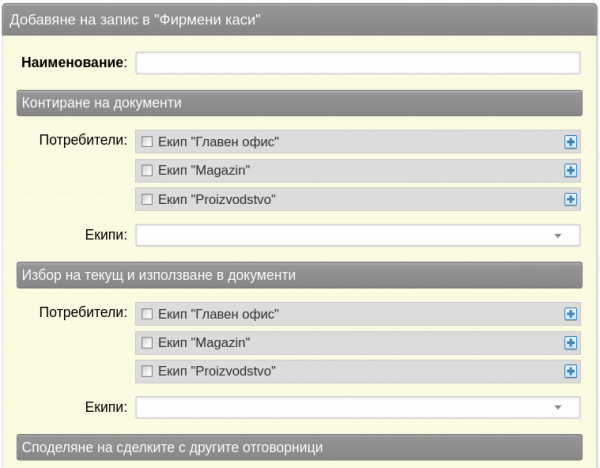Expand "Proizvodstvo" plus icon under Избор на текущ
This screenshot has height=468, width=600.
tap(570, 371)
